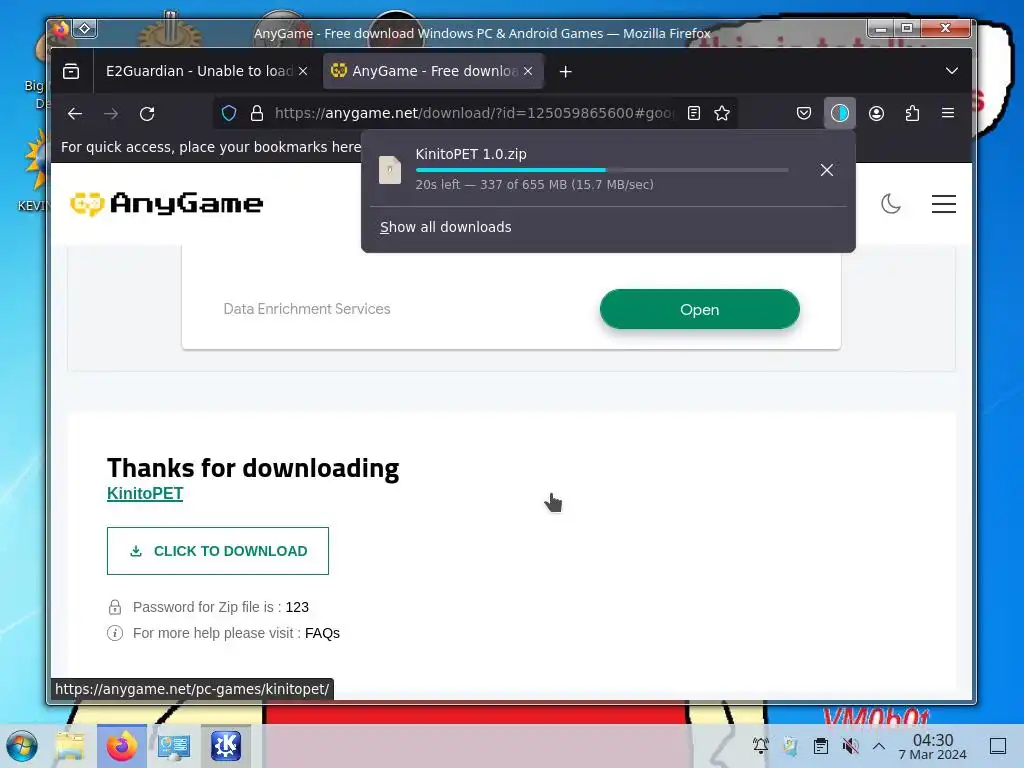Open the Extensions puzzle icon
This screenshot has height=768, width=1024.
(912, 113)
